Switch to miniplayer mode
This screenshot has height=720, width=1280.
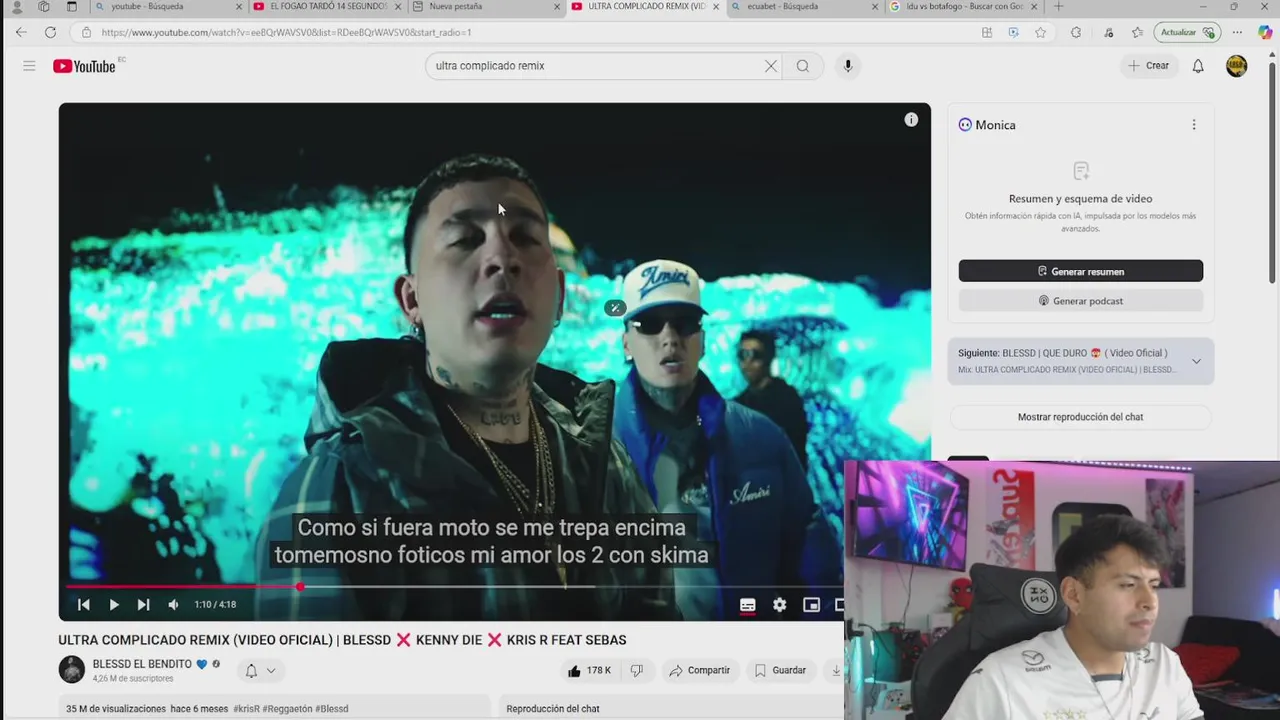(x=812, y=605)
